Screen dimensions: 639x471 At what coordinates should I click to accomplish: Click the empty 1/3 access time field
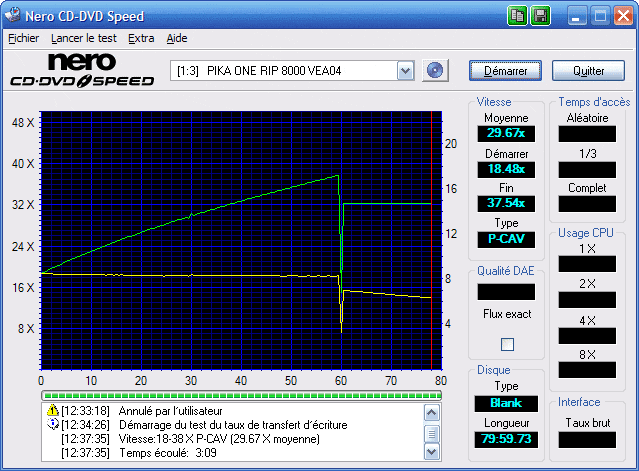[587, 170]
